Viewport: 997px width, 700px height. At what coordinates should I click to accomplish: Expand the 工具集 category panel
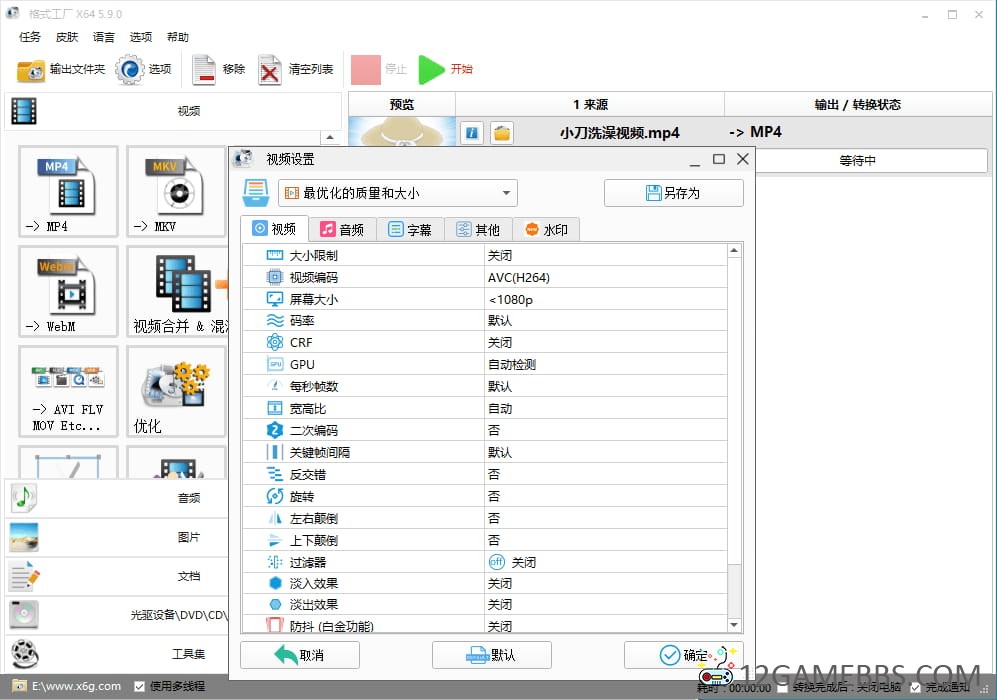tap(118, 654)
